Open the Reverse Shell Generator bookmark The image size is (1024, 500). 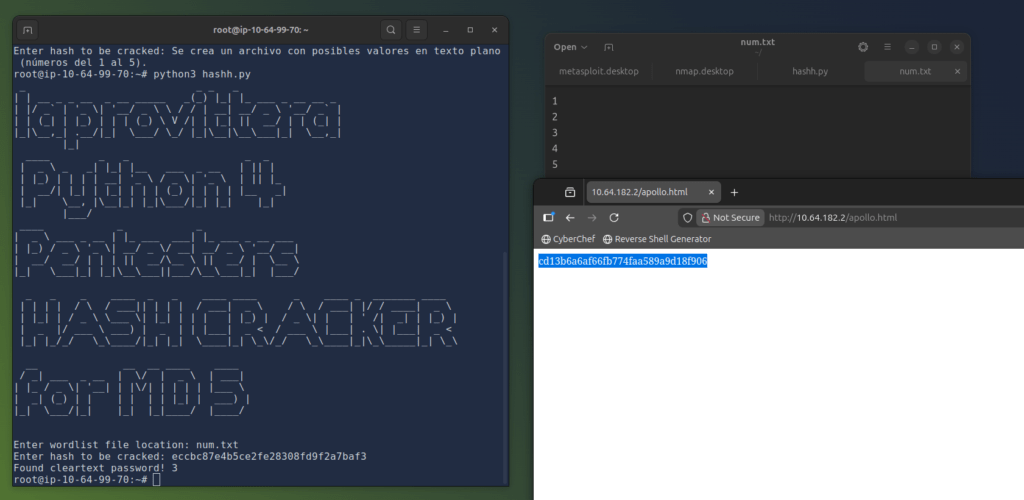[x=657, y=239]
